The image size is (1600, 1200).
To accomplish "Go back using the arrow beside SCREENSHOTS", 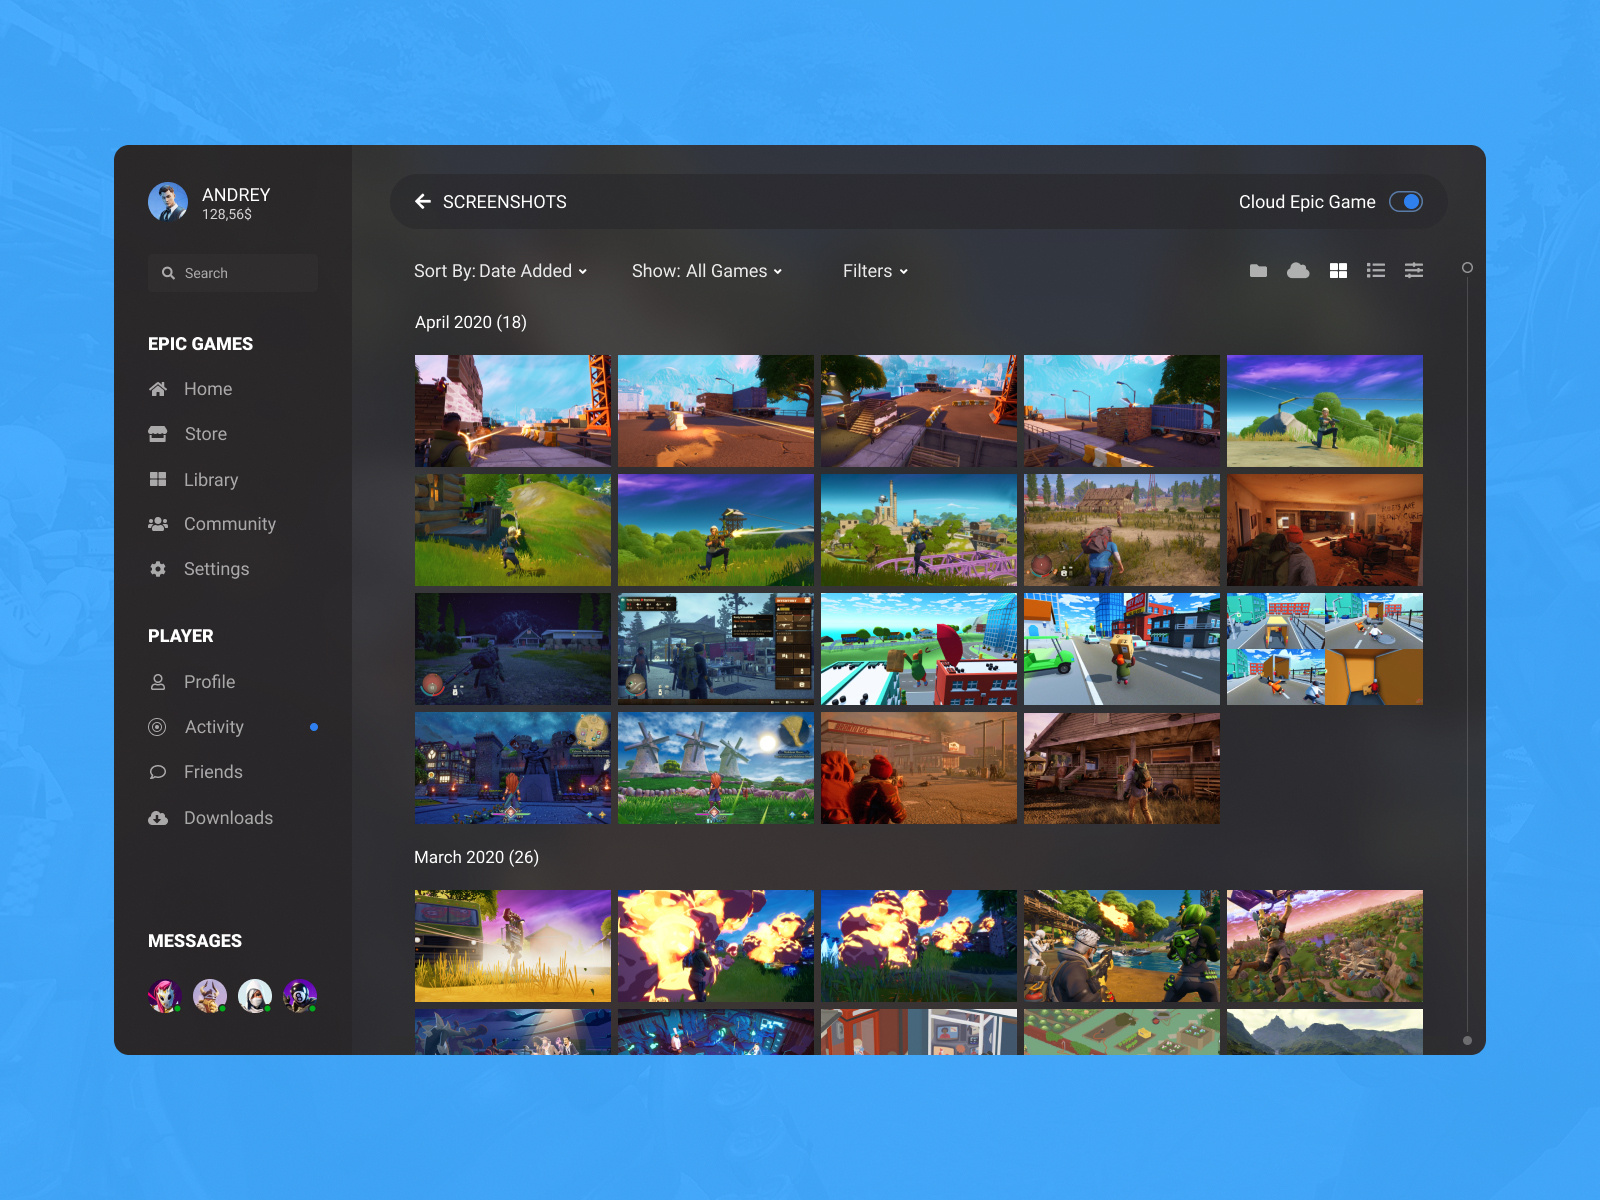I will point(423,201).
